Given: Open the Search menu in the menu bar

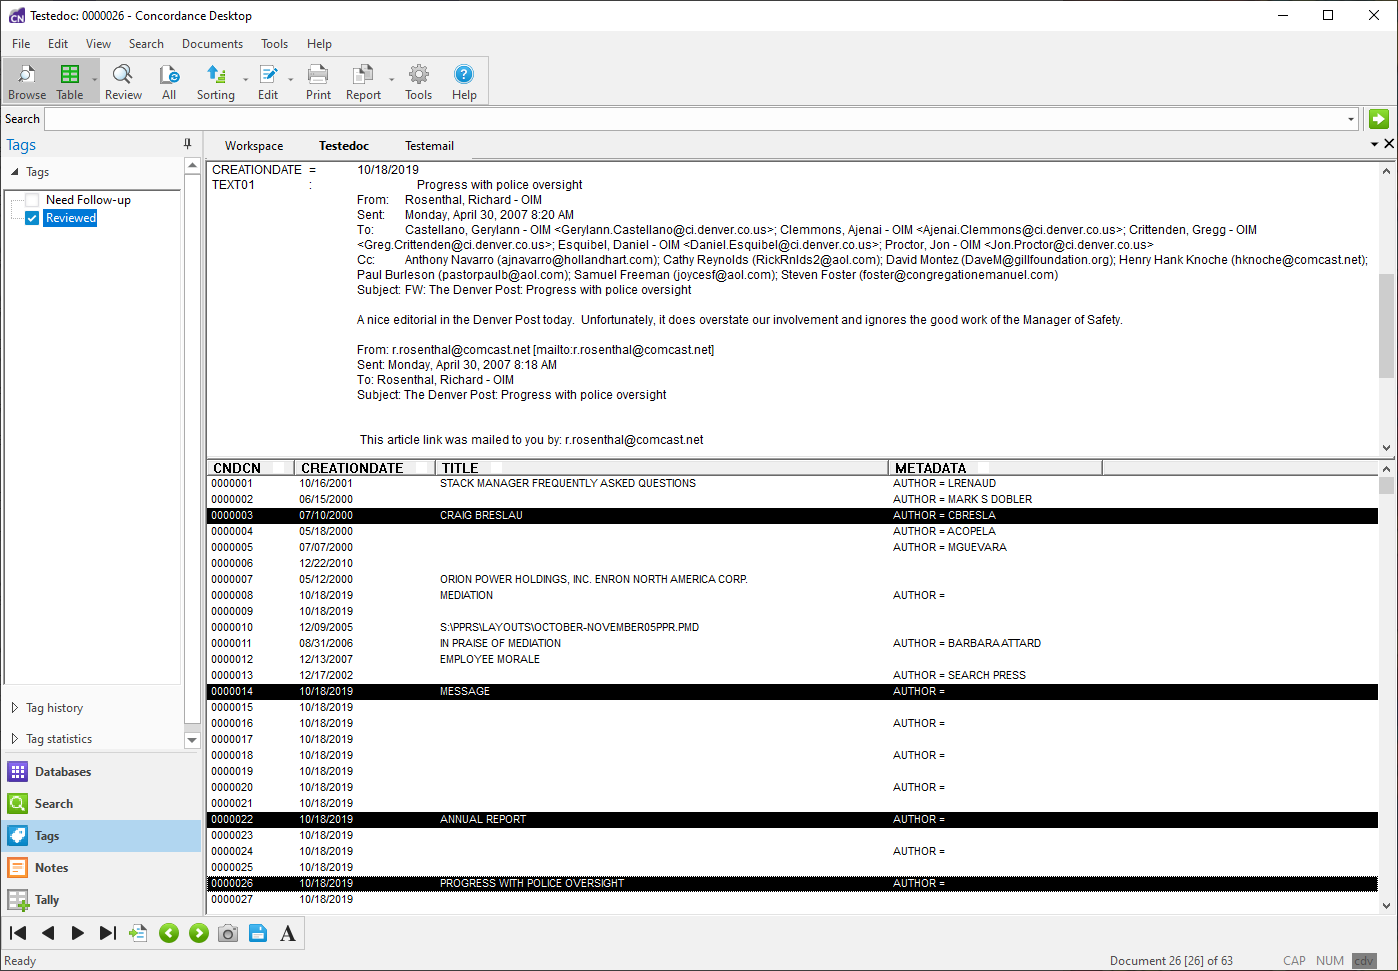Looking at the screenshot, I should (x=146, y=44).
